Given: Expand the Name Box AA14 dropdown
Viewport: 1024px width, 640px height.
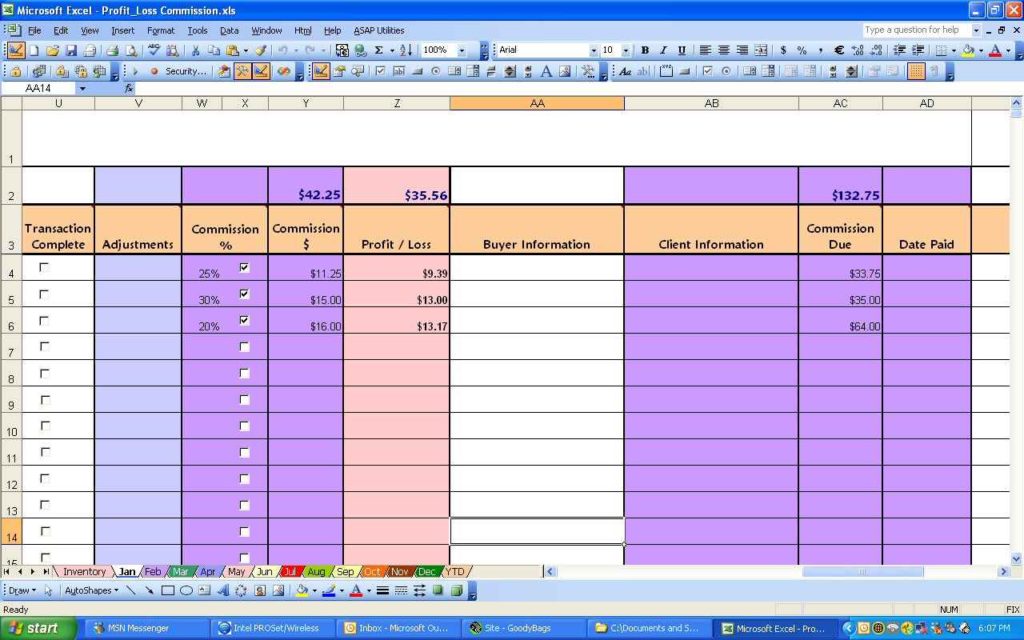Looking at the screenshot, I should (82, 88).
